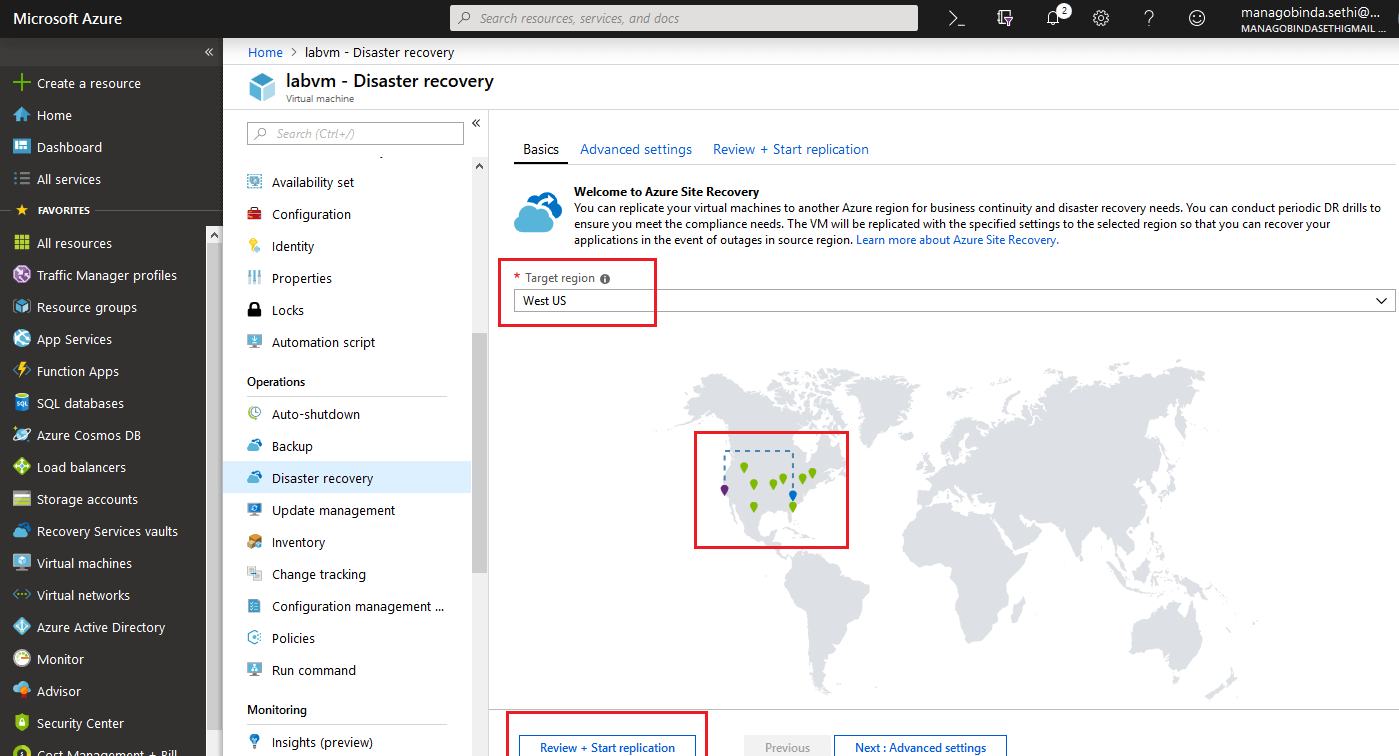
Task: Open the notifications bell
Action: (1053, 18)
